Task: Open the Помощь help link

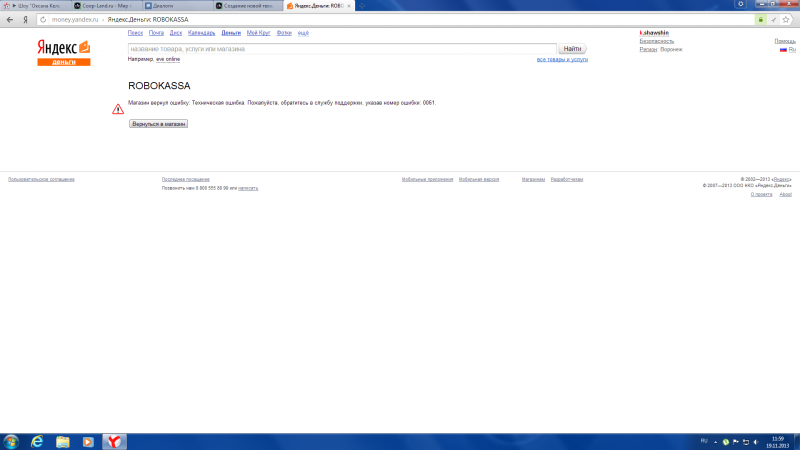Action: pos(785,41)
